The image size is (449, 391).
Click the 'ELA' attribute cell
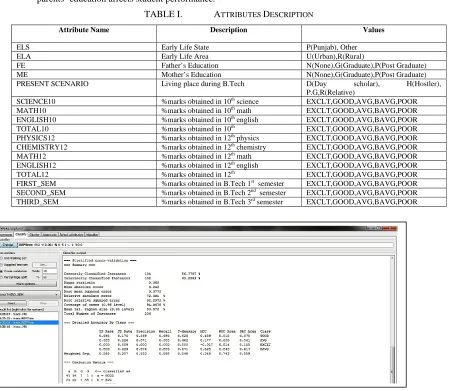pos(84,56)
